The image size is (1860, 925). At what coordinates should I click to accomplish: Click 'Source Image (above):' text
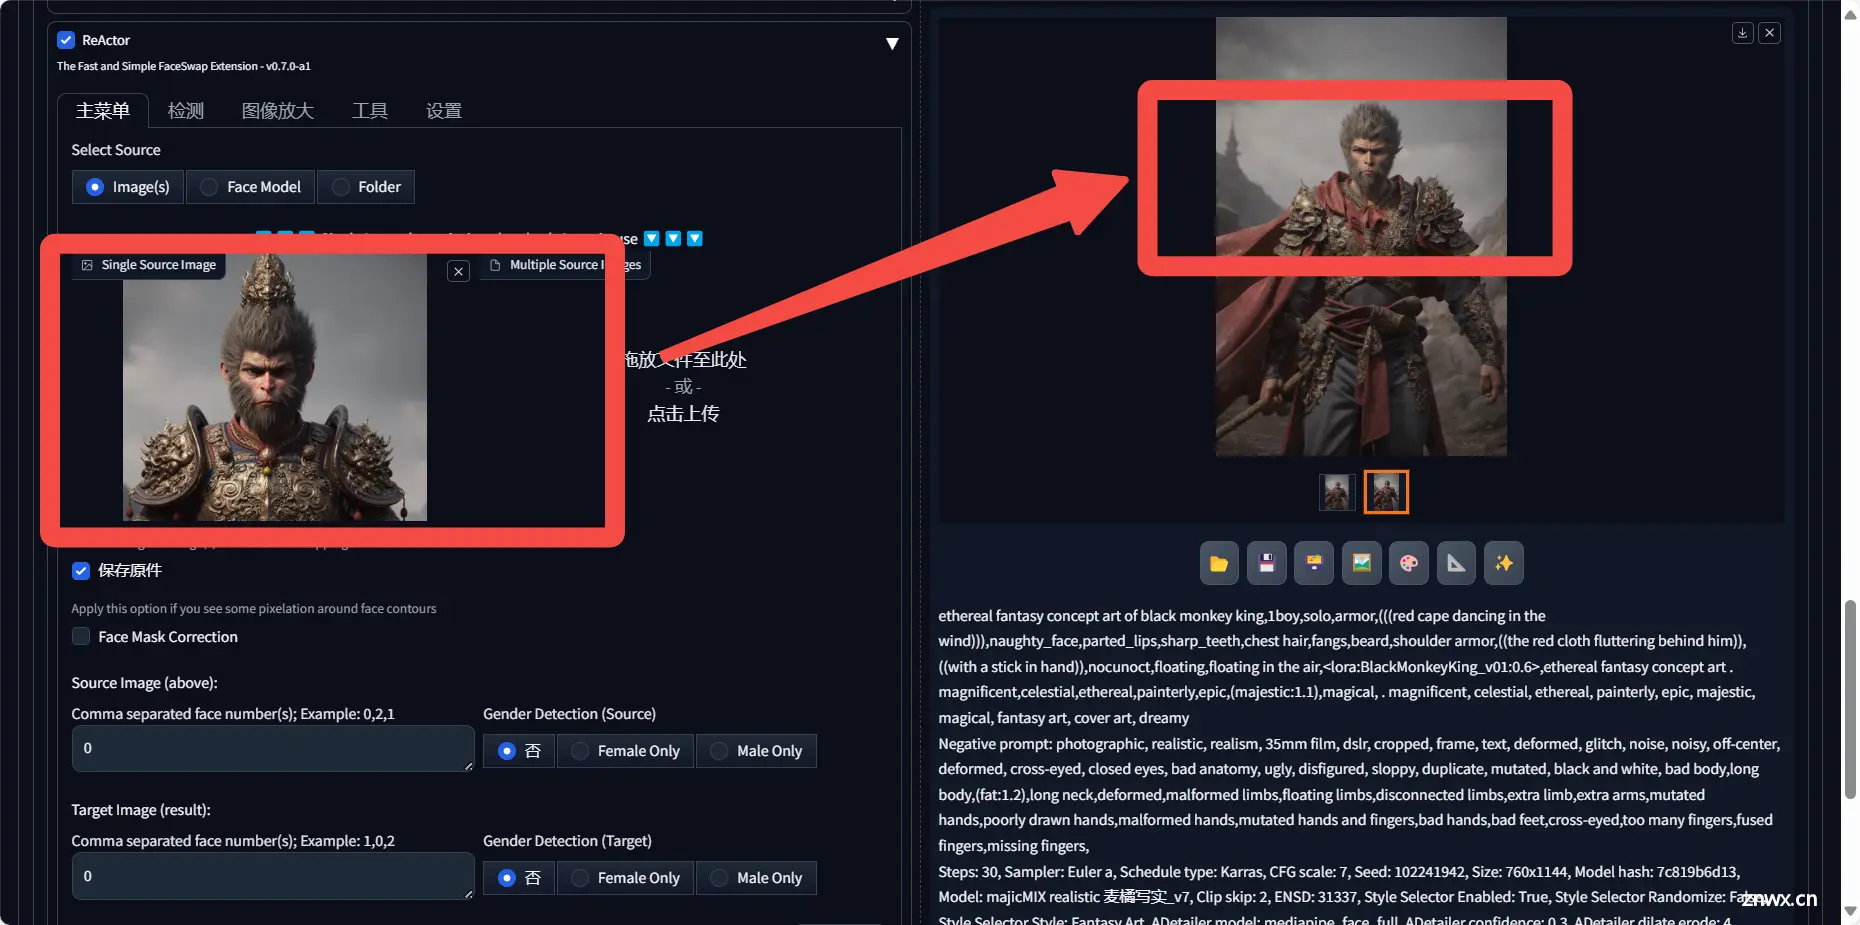[144, 683]
